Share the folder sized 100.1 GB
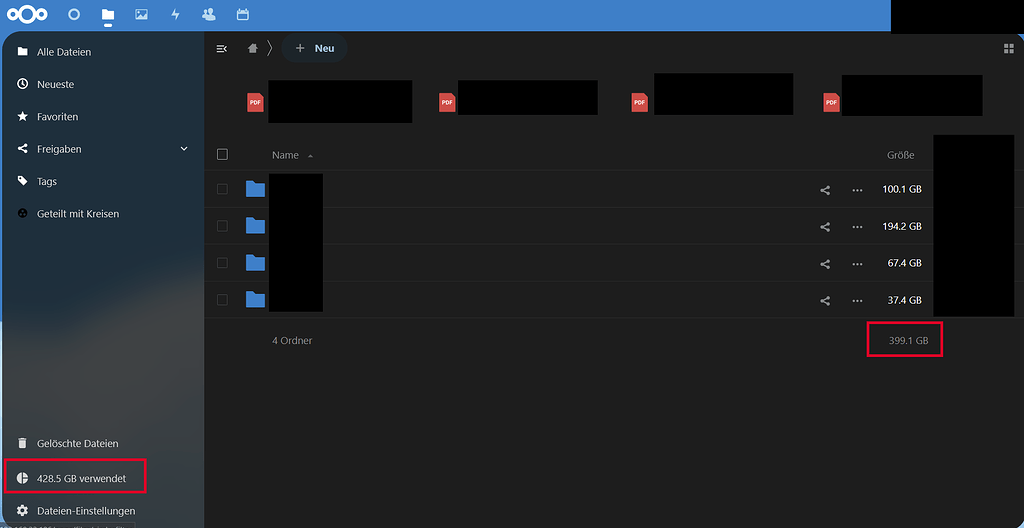 825,190
